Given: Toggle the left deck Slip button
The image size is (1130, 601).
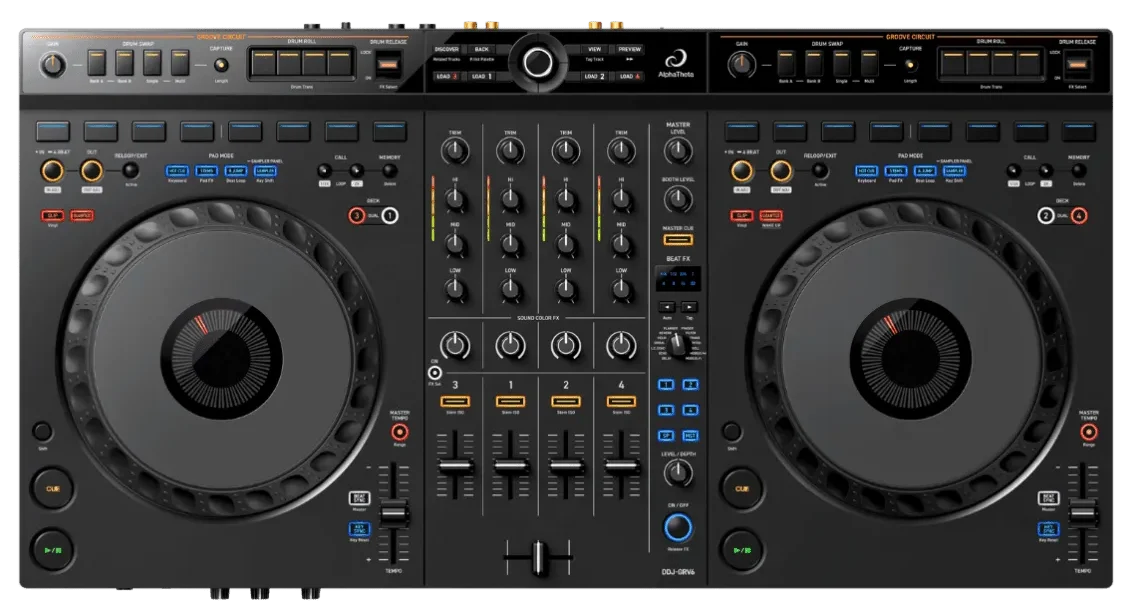Looking at the screenshot, I should pyautogui.click(x=52, y=215).
